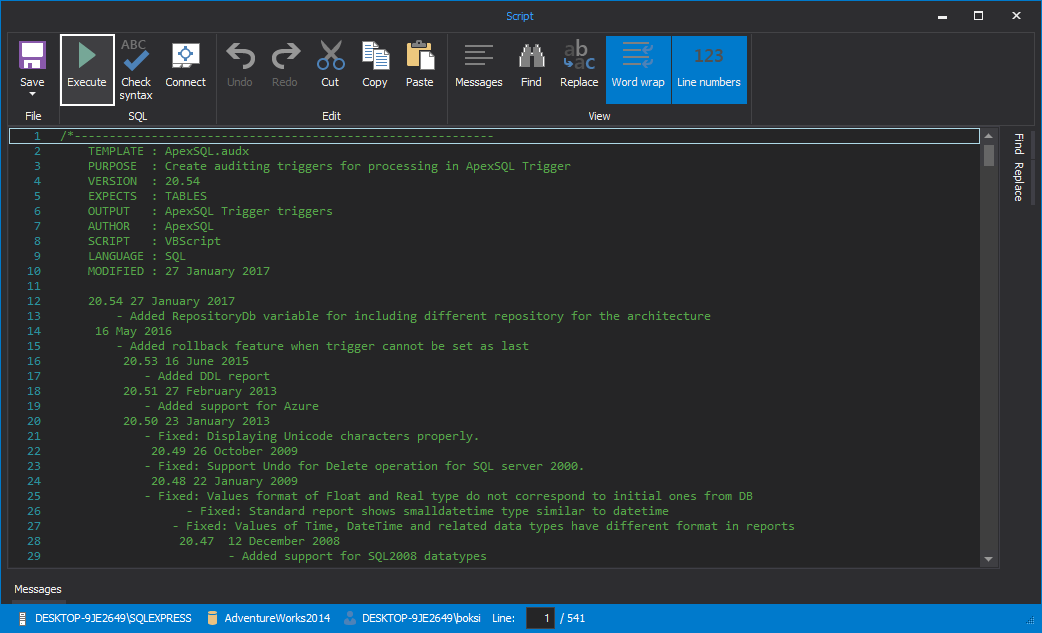Click the Line number input field
This screenshot has width=1042, height=633.
[540, 618]
